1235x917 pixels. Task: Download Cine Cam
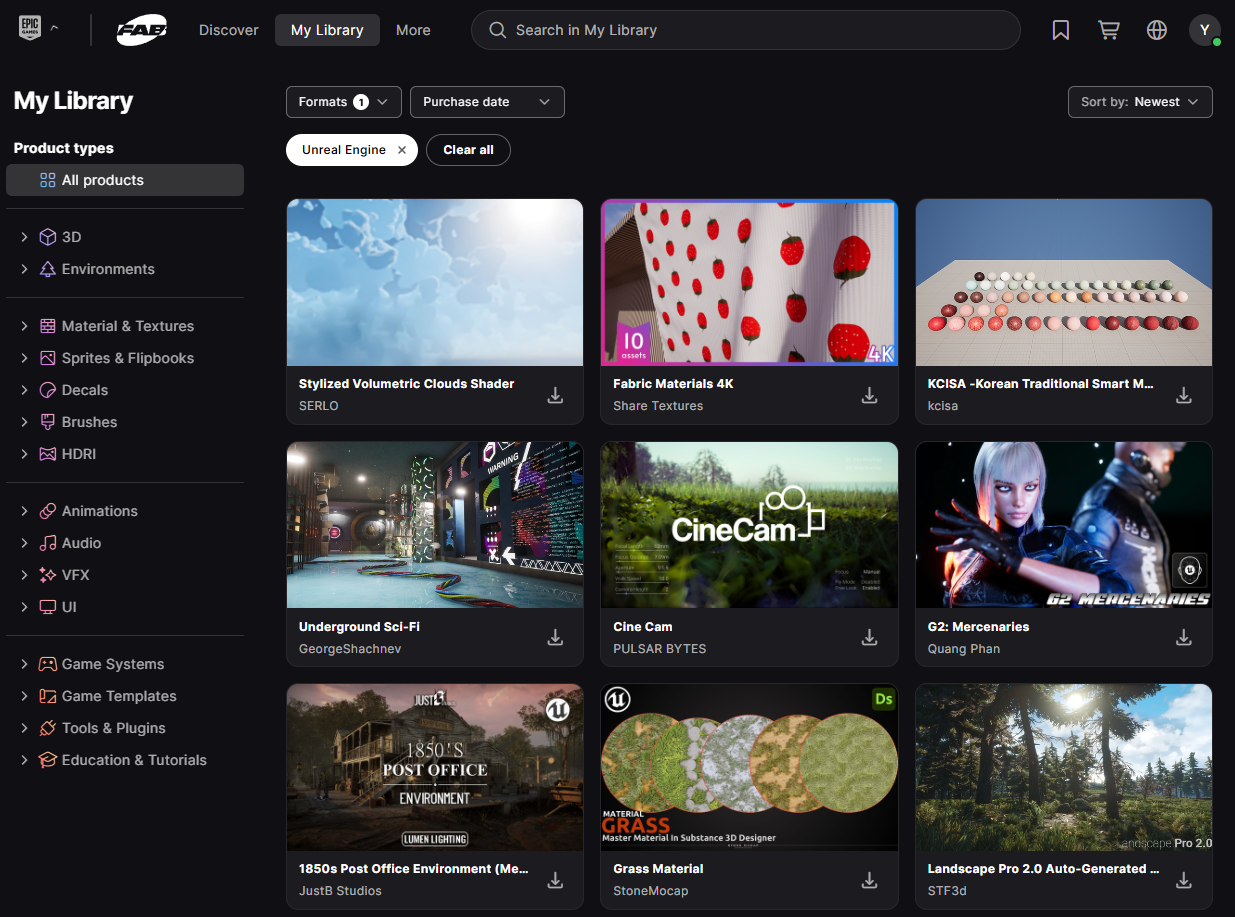tap(870, 638)
